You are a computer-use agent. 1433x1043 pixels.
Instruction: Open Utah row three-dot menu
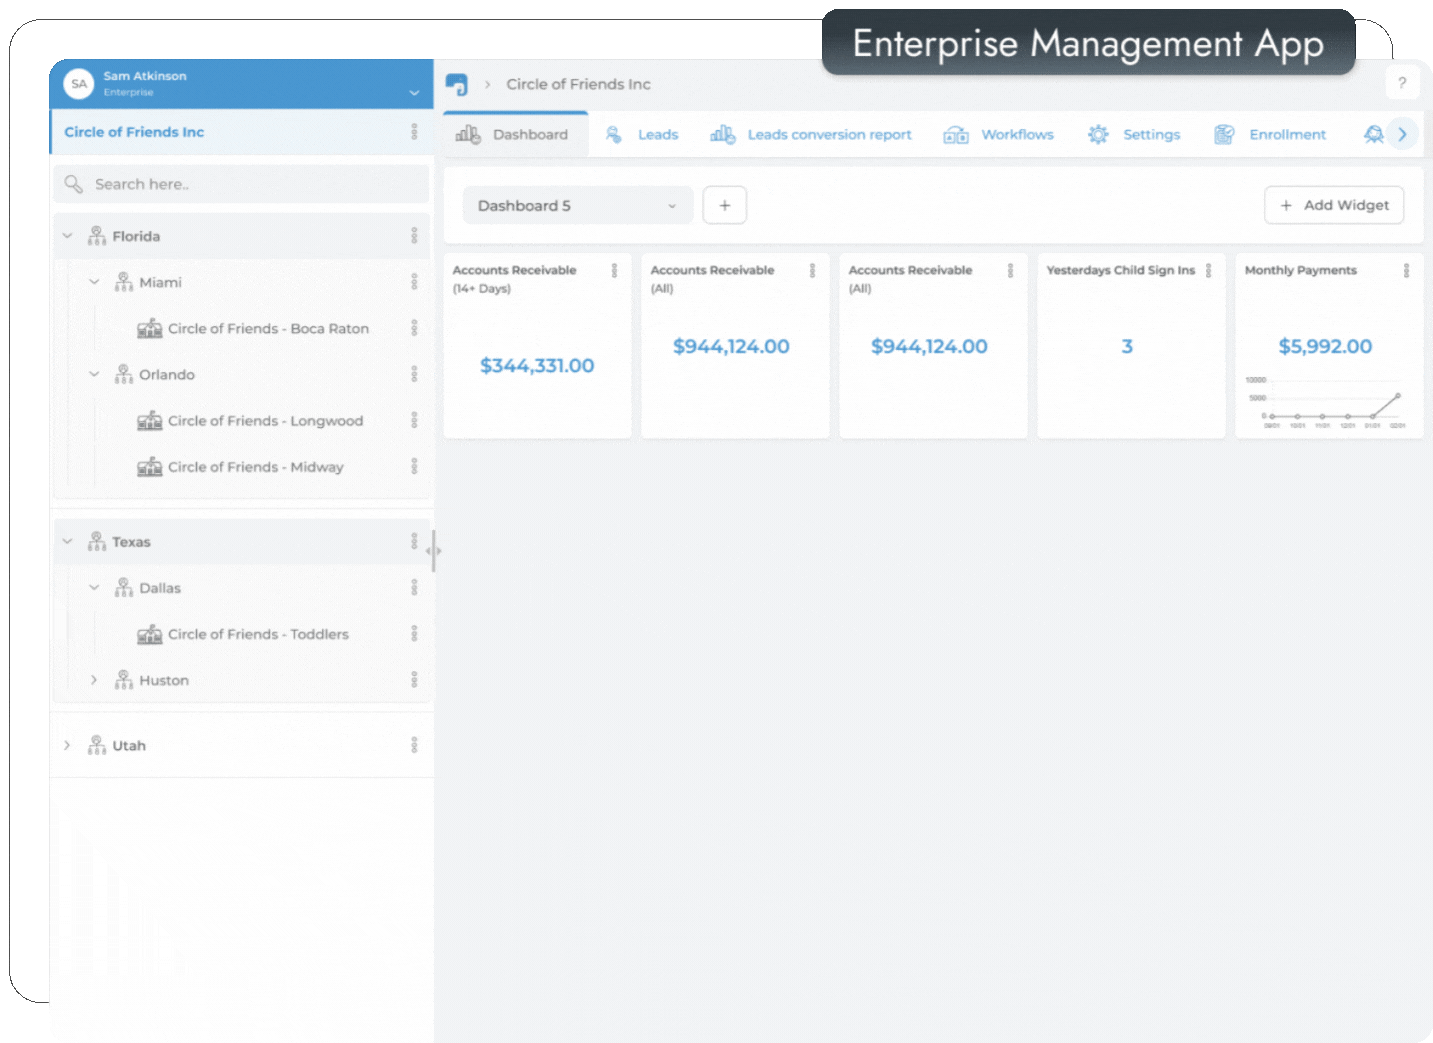pos(414,745)
